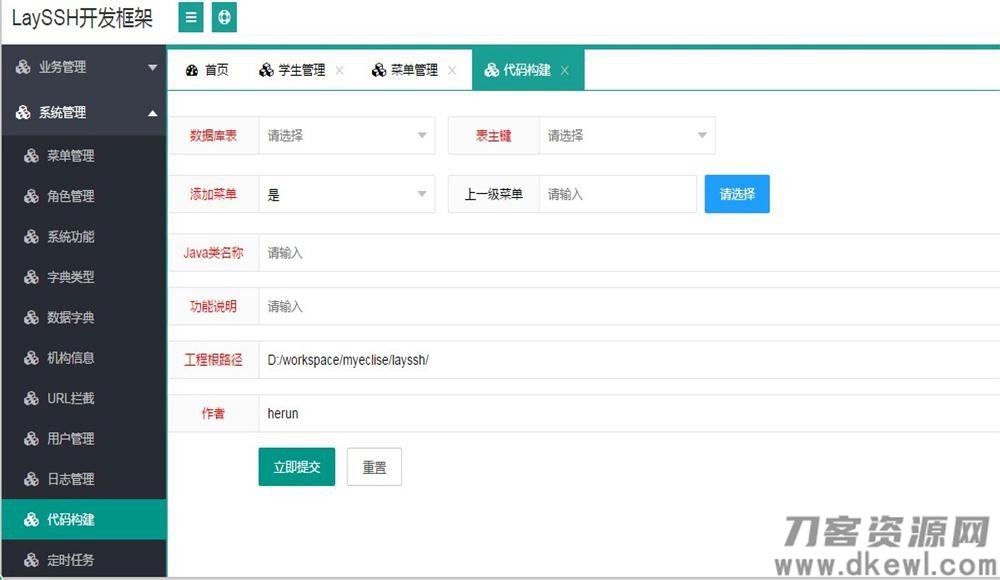This screenshot has height=580, width=1000.
Task: Open the 表主键 dropdown
Action: pos(626,136)
